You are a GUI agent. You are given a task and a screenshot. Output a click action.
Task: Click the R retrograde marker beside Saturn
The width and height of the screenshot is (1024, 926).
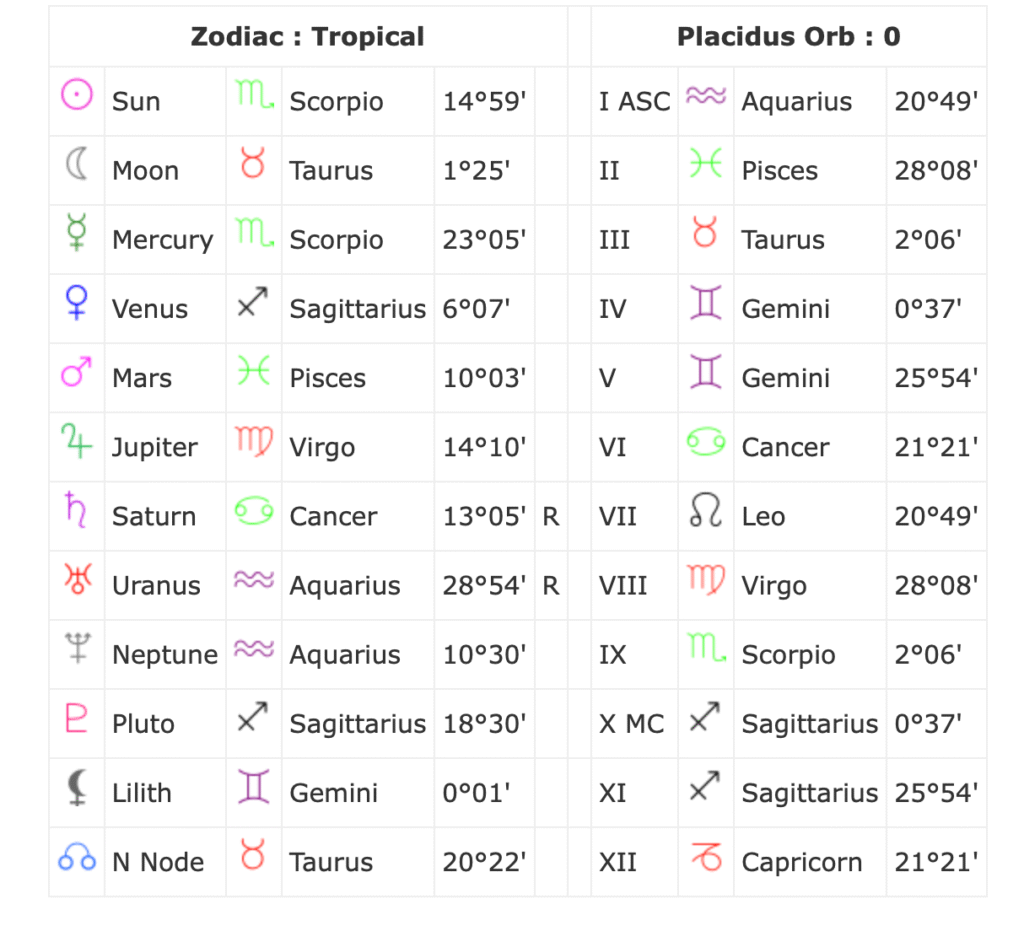click(x=551, y=517)
